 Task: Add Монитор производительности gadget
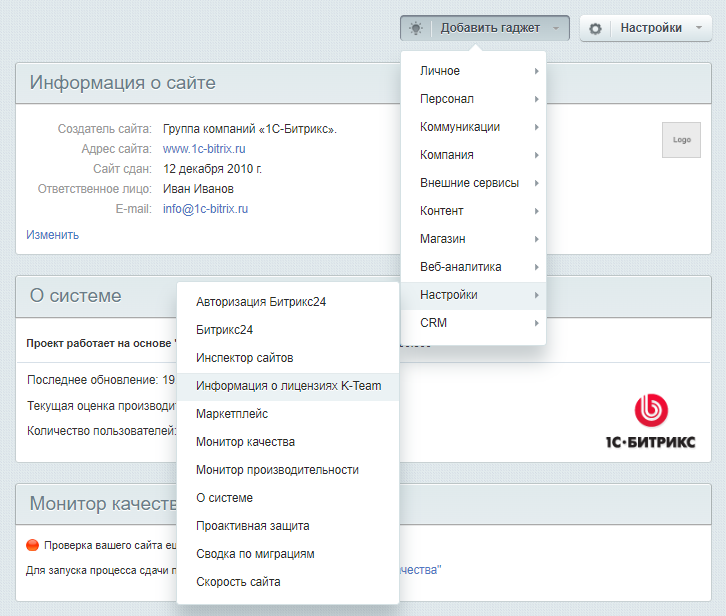[x=288, y=470]
